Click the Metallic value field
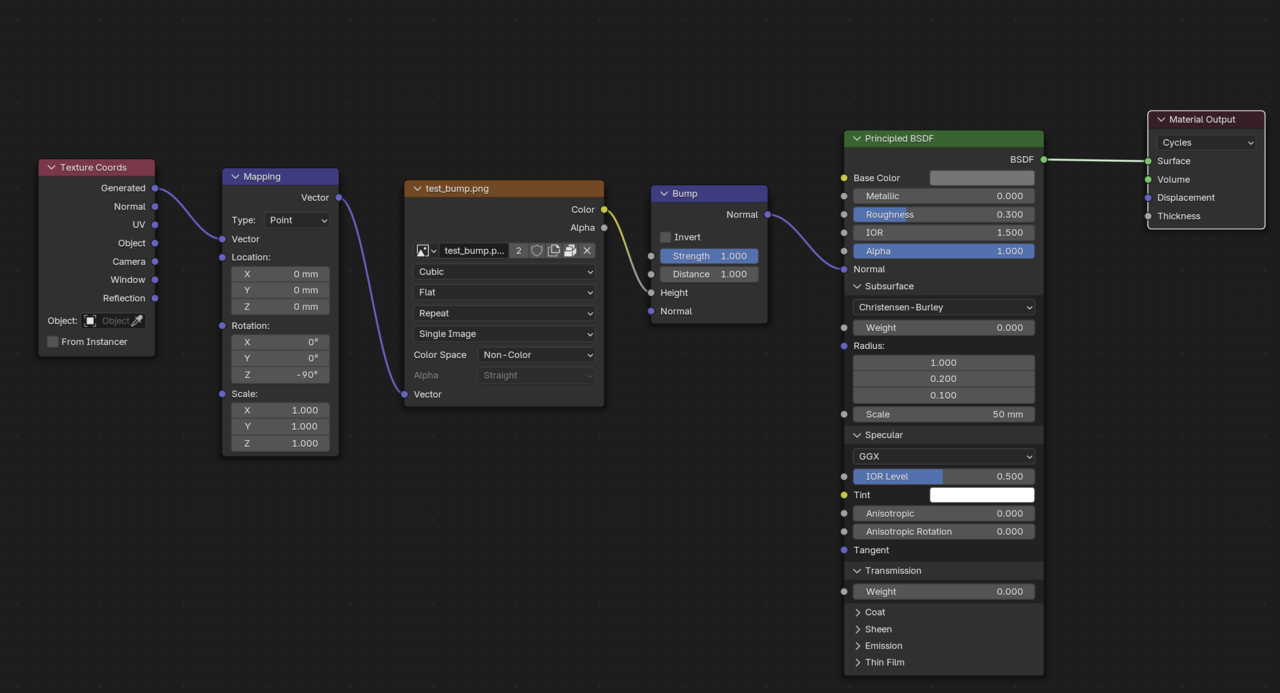The height and width of the screenshot is (693, 1280). coord(944,196)
